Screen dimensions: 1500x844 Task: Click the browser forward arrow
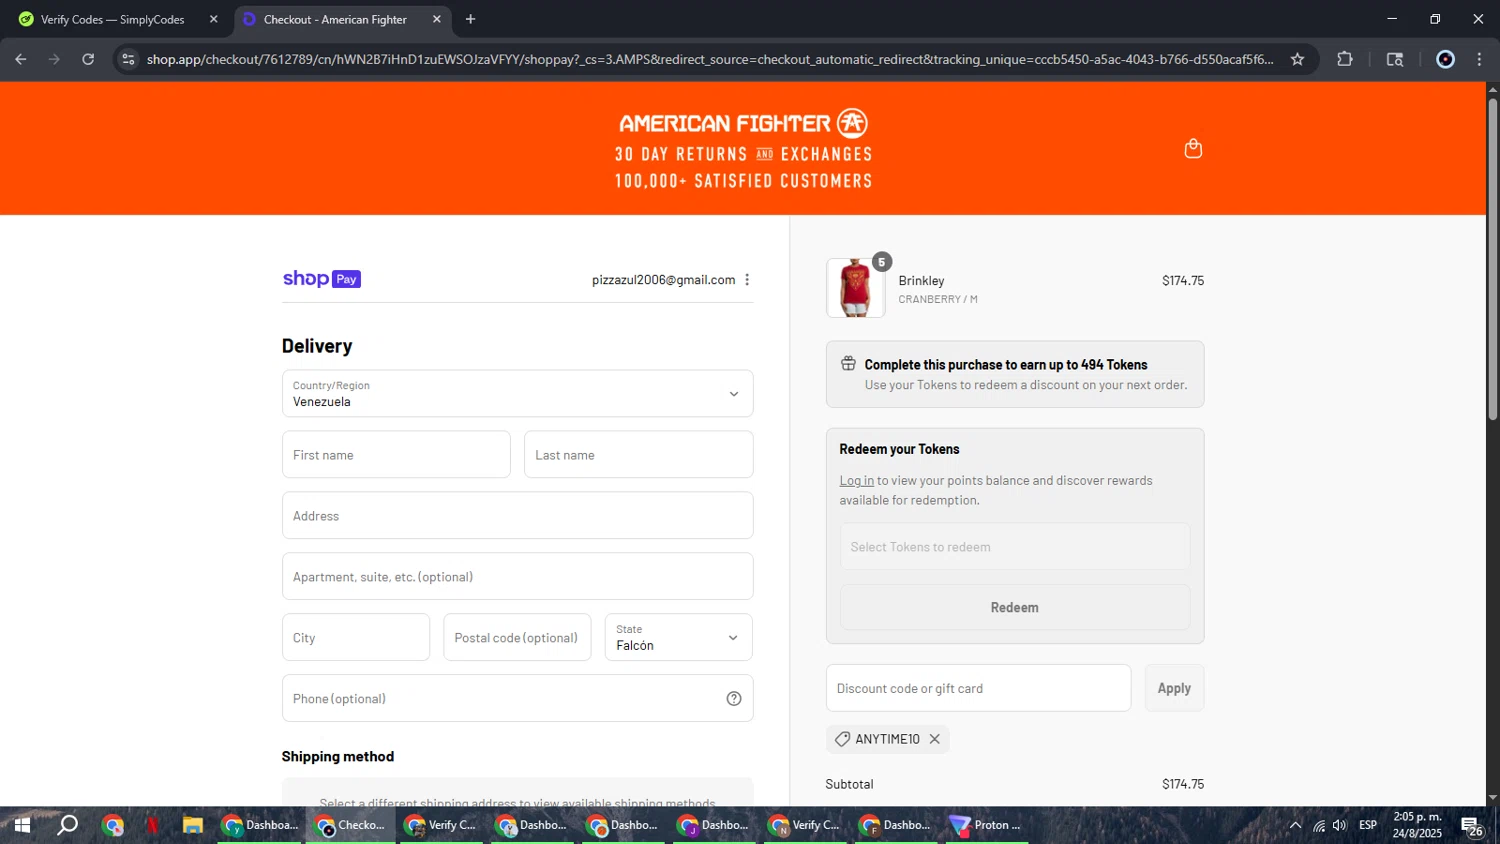tap(54, 59)
